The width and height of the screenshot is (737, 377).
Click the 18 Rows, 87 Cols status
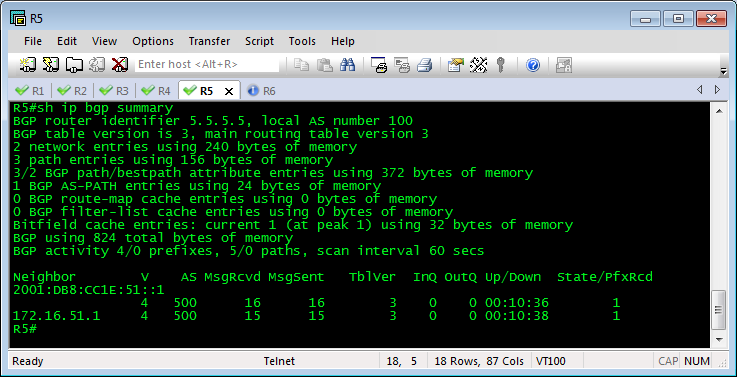coord(479,361)
